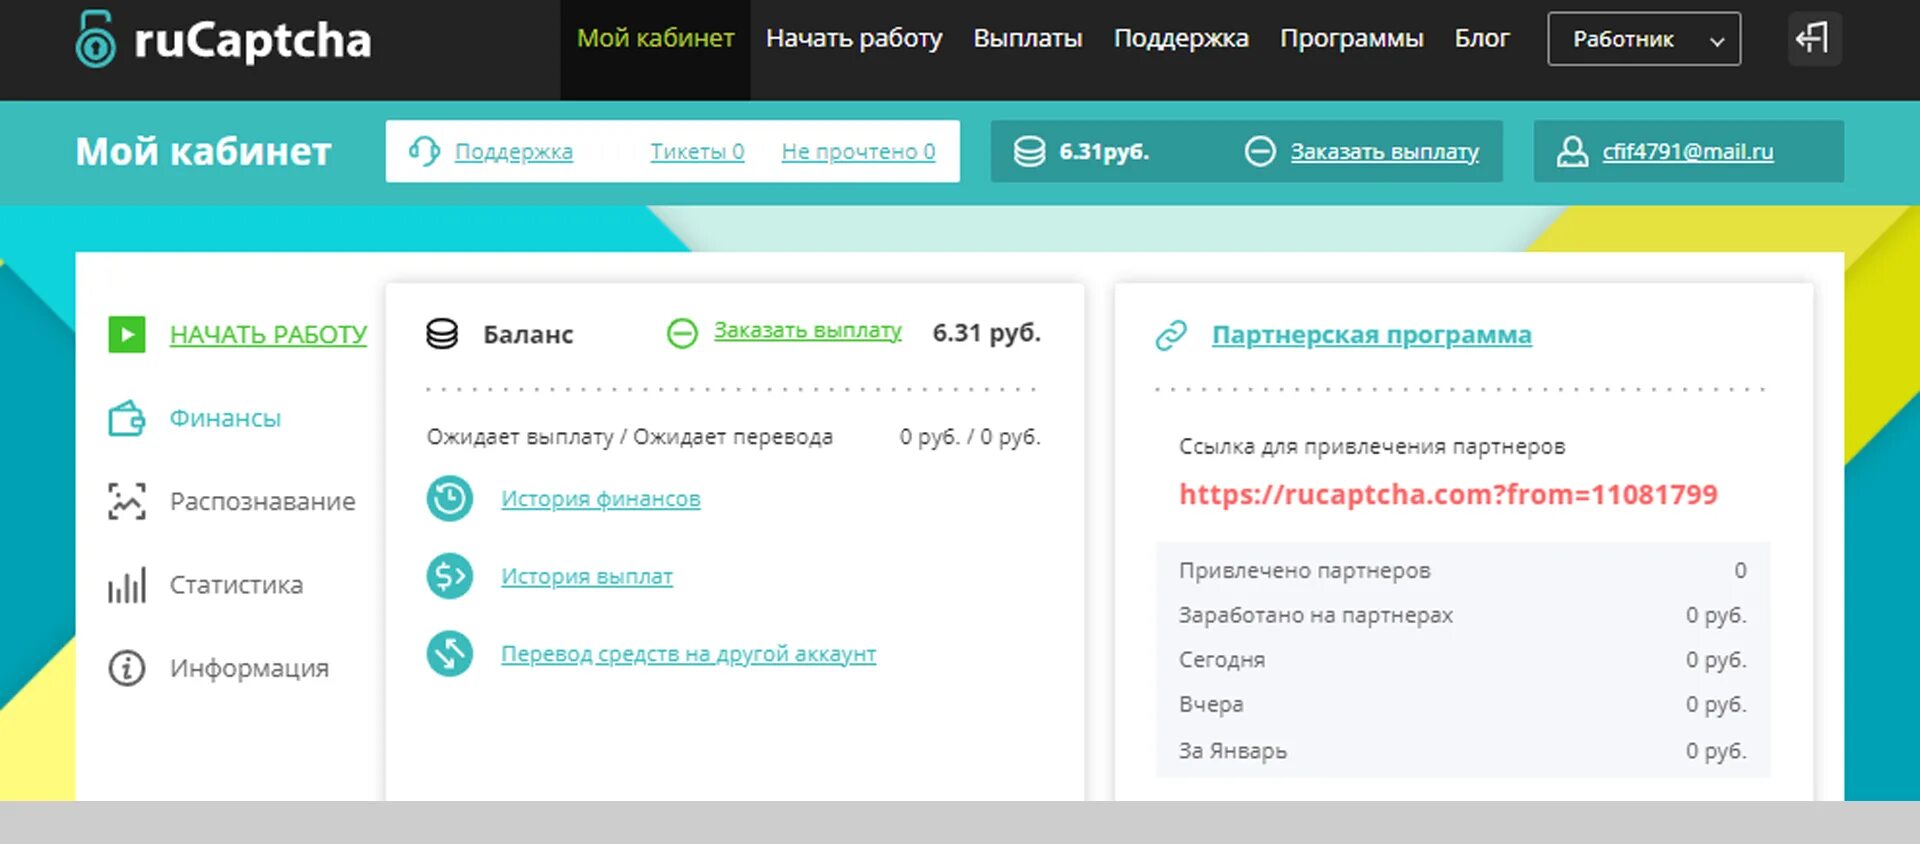Viewport: 1920px width, 844px height.
Task: Open account cfif4791@mail.ru link
Action: (x=1688, y=151)
